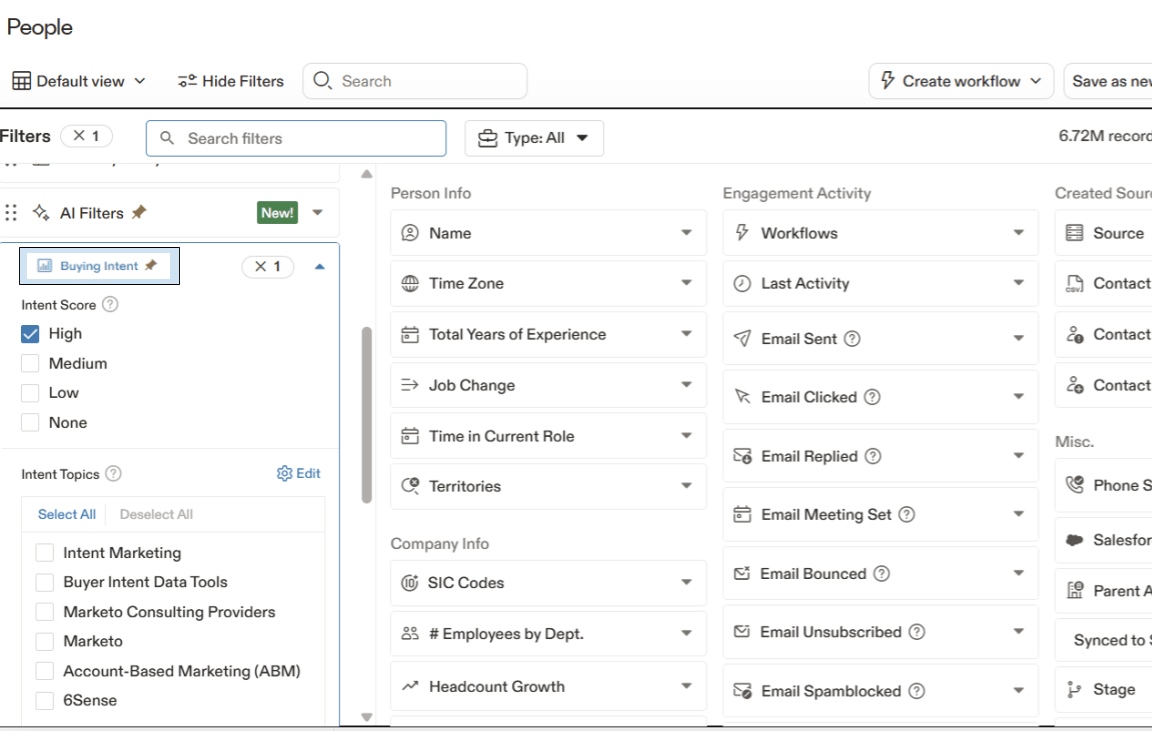
Task: Click the Email Meeting Set help icon
Action: [907, 514]
